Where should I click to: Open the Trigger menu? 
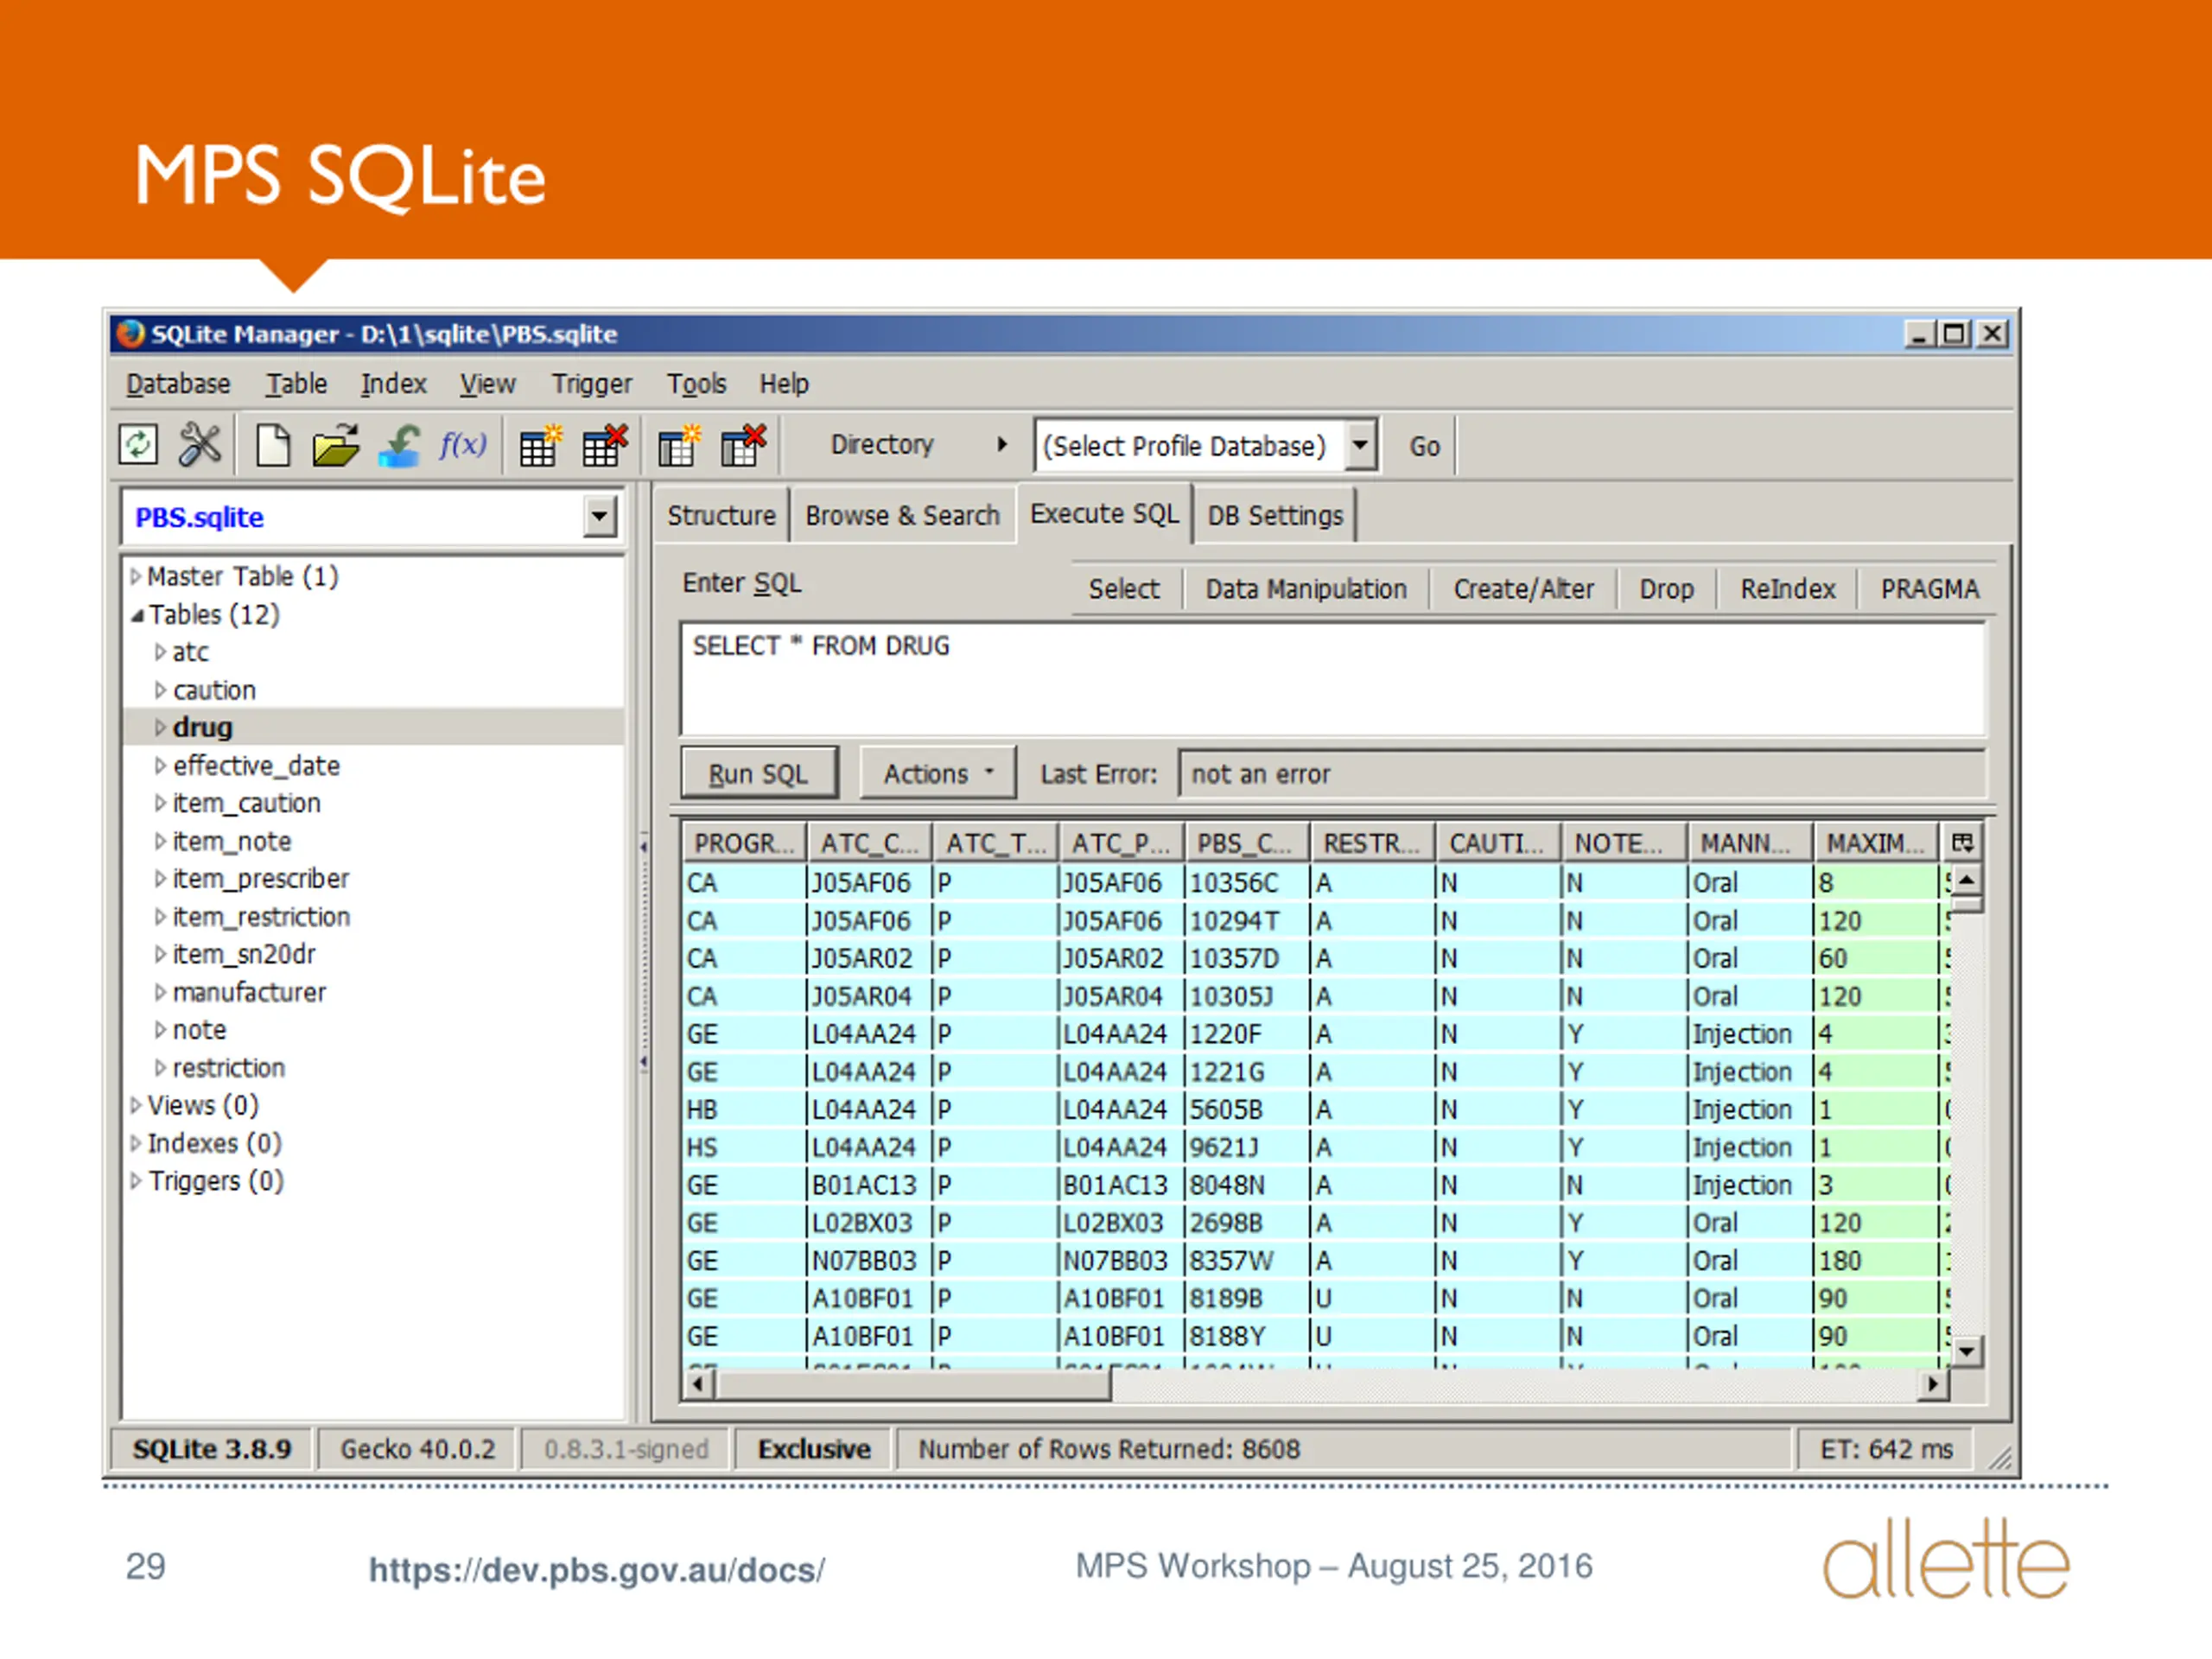tap(592, 384)
